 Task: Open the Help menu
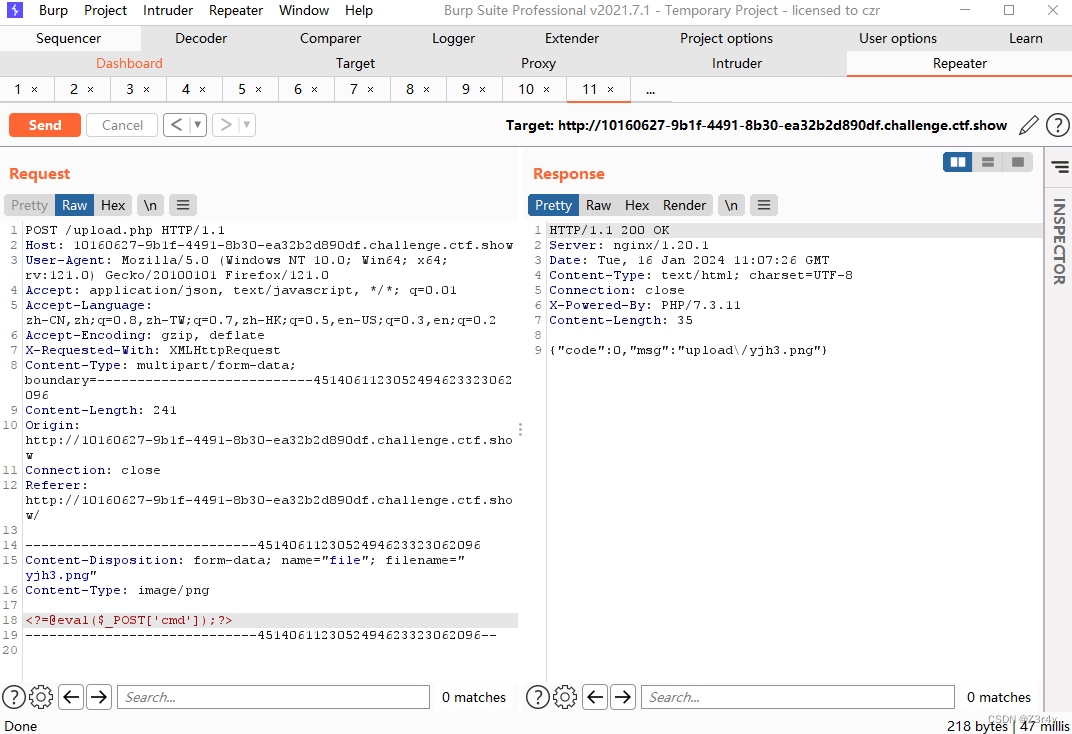[359, 10]
